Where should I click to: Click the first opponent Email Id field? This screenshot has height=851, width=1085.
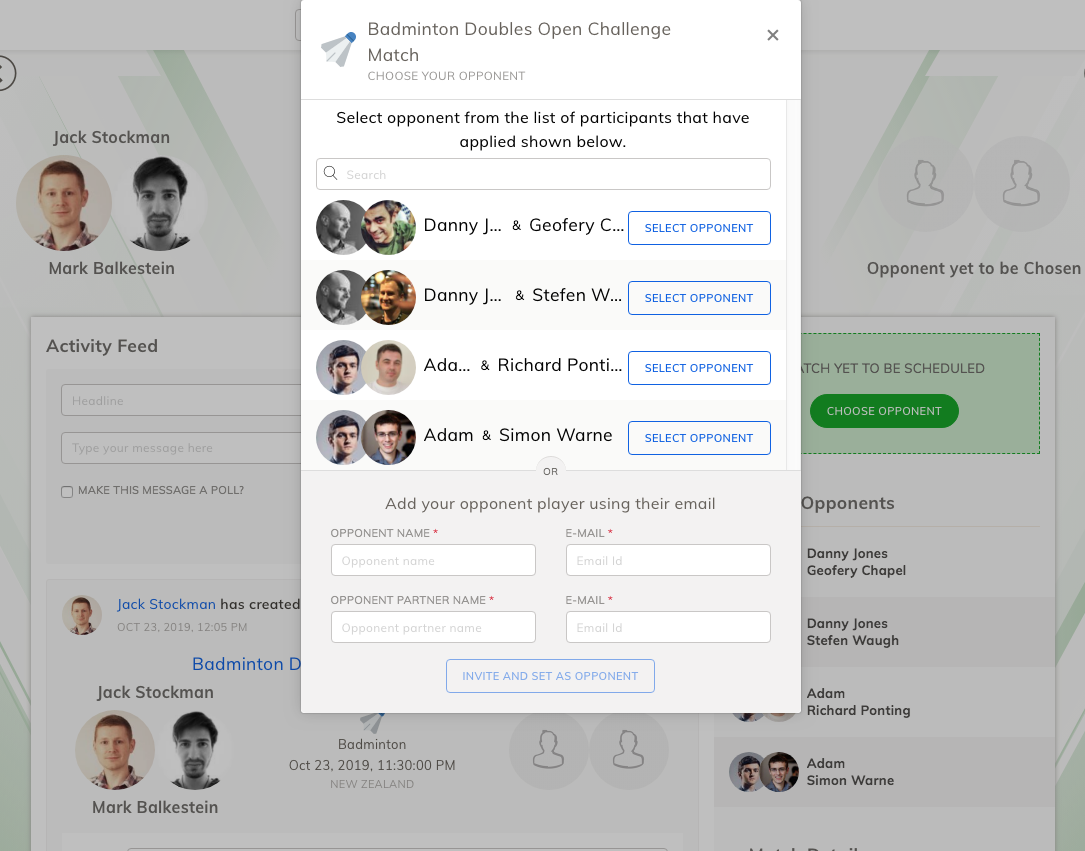click(668, 560)
